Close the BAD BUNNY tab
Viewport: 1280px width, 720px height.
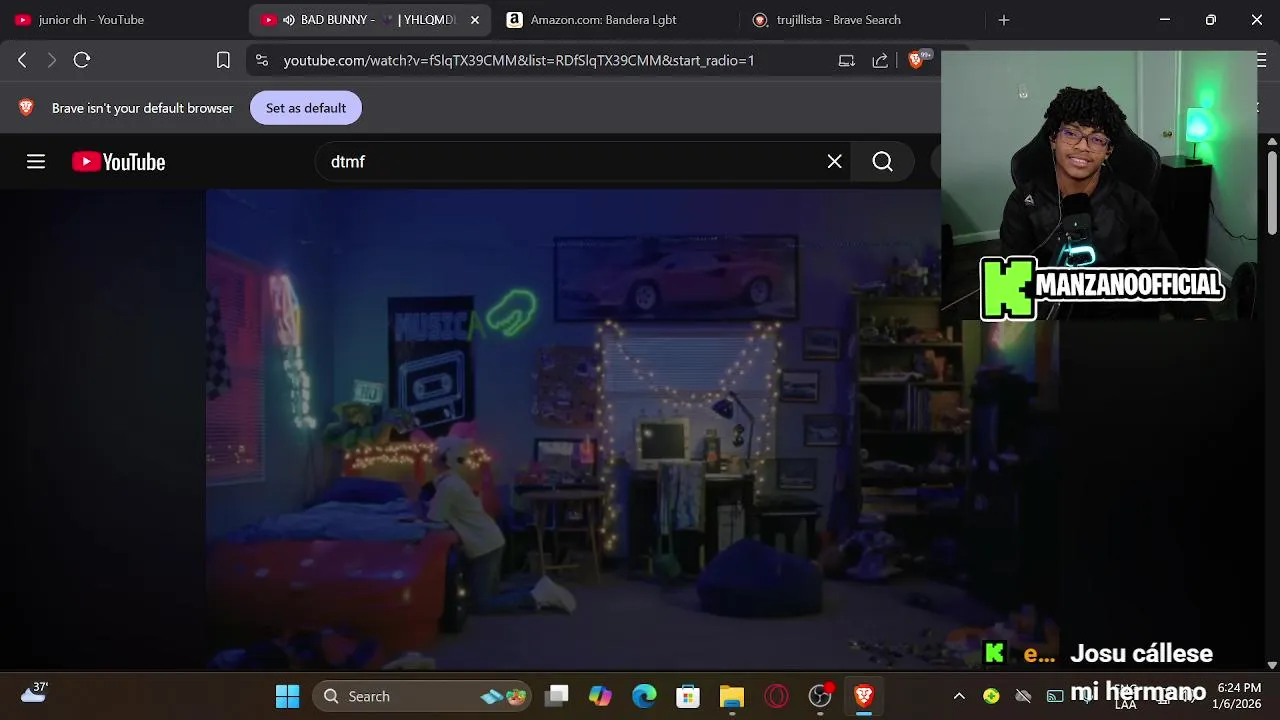tap(475, 20)
